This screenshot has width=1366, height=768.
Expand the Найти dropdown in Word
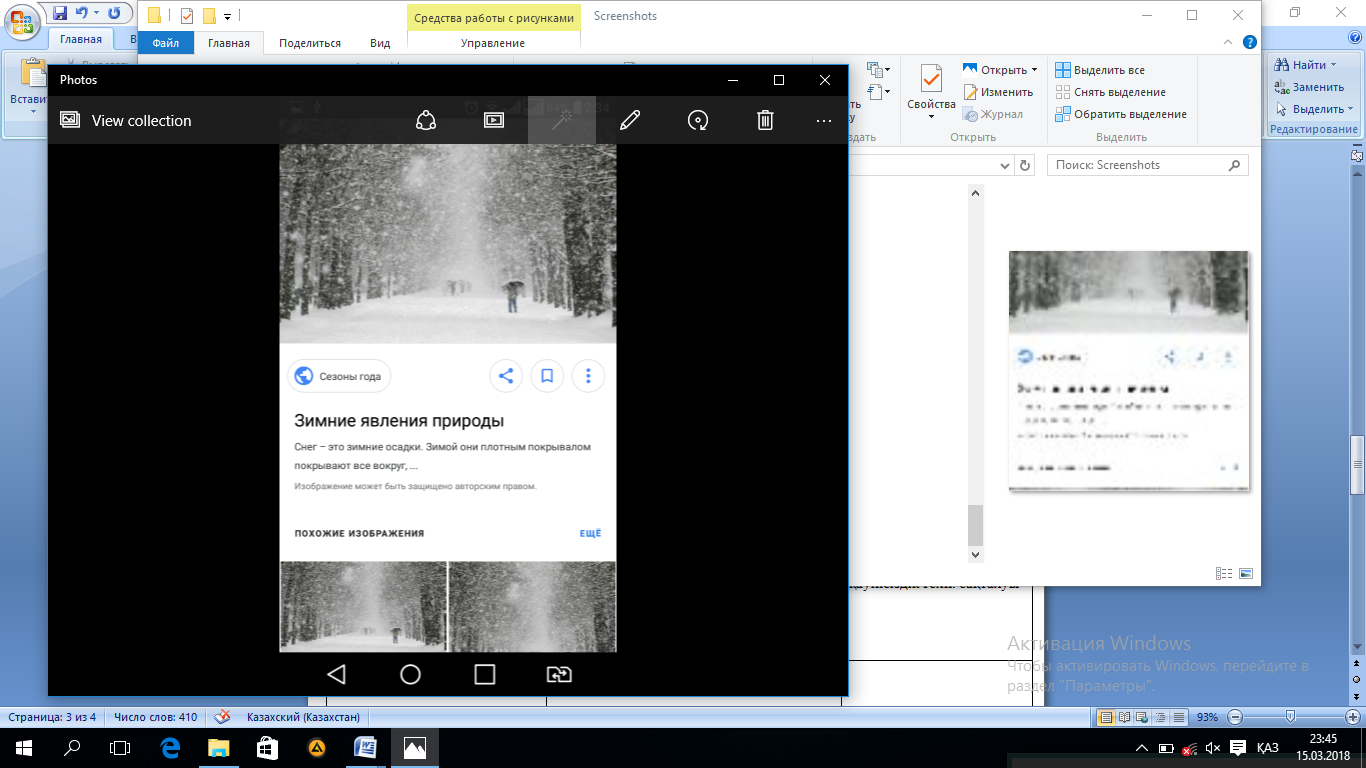click(x=1335, y=65)
